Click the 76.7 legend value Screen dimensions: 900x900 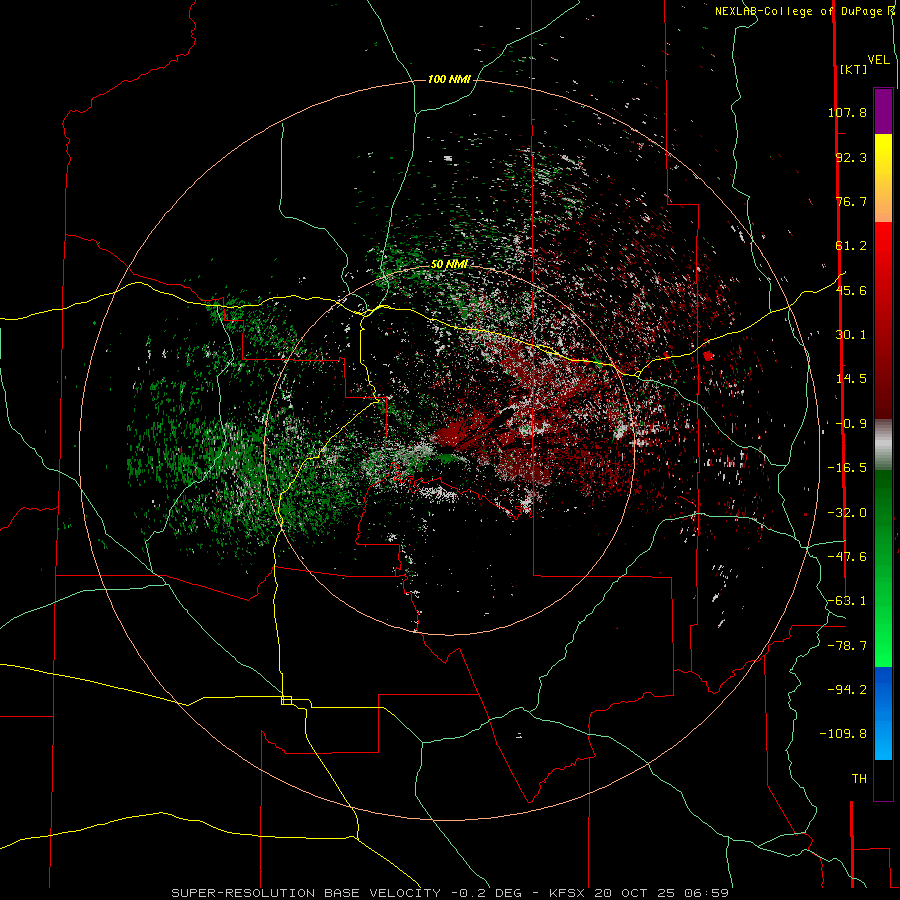pyautogui.click(x=851, y=201)
